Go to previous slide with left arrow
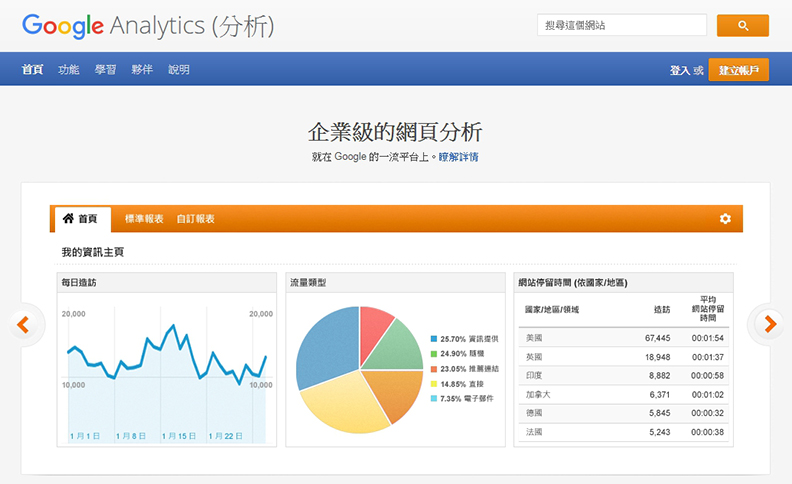This screenshot has width=792, height=484. click(x=23, y=324)
